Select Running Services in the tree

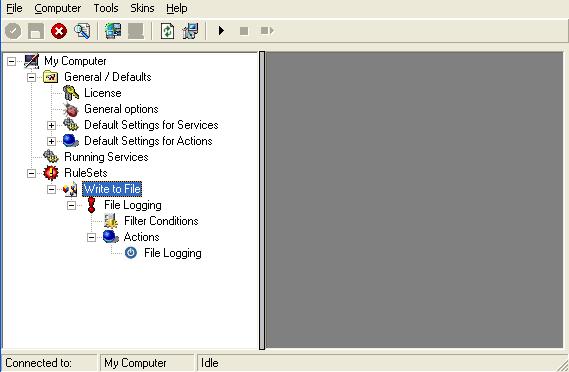click(106, 157)
